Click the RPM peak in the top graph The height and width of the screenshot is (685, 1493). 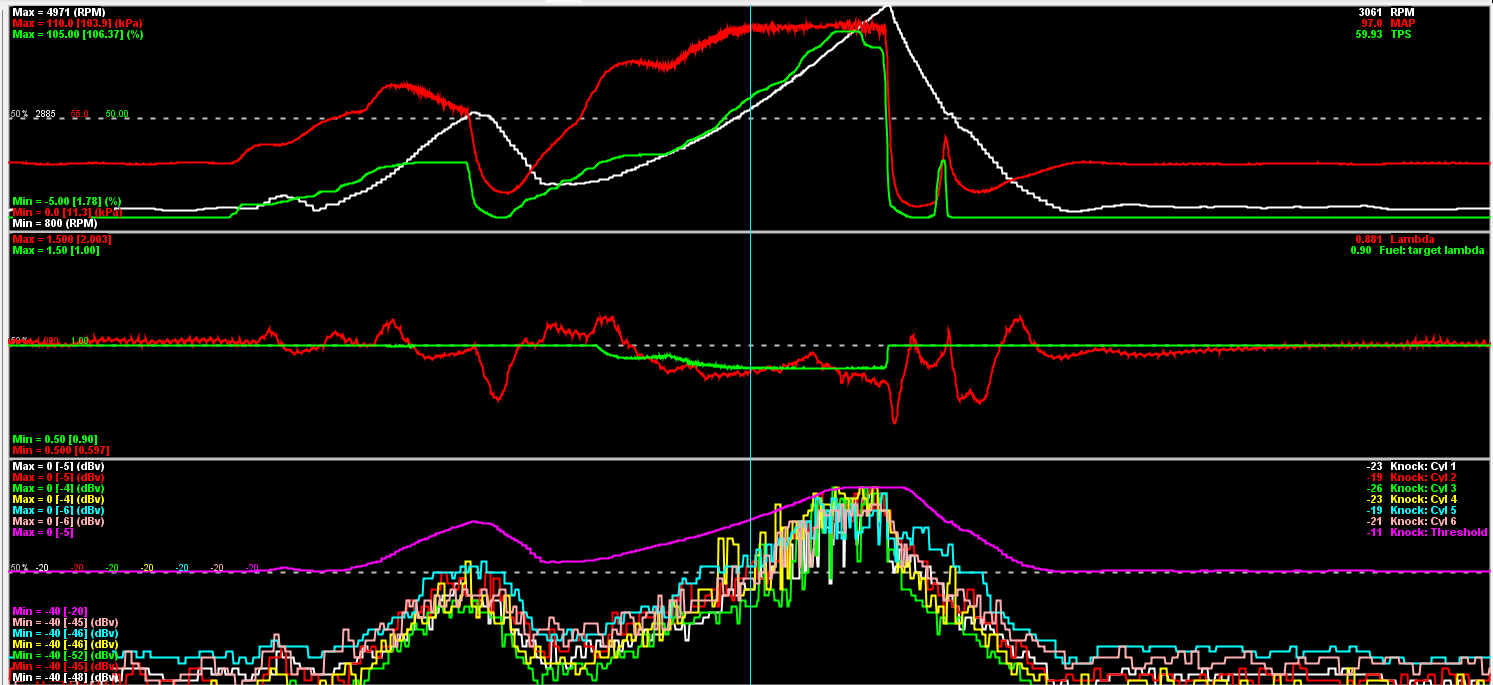point(887,8)
